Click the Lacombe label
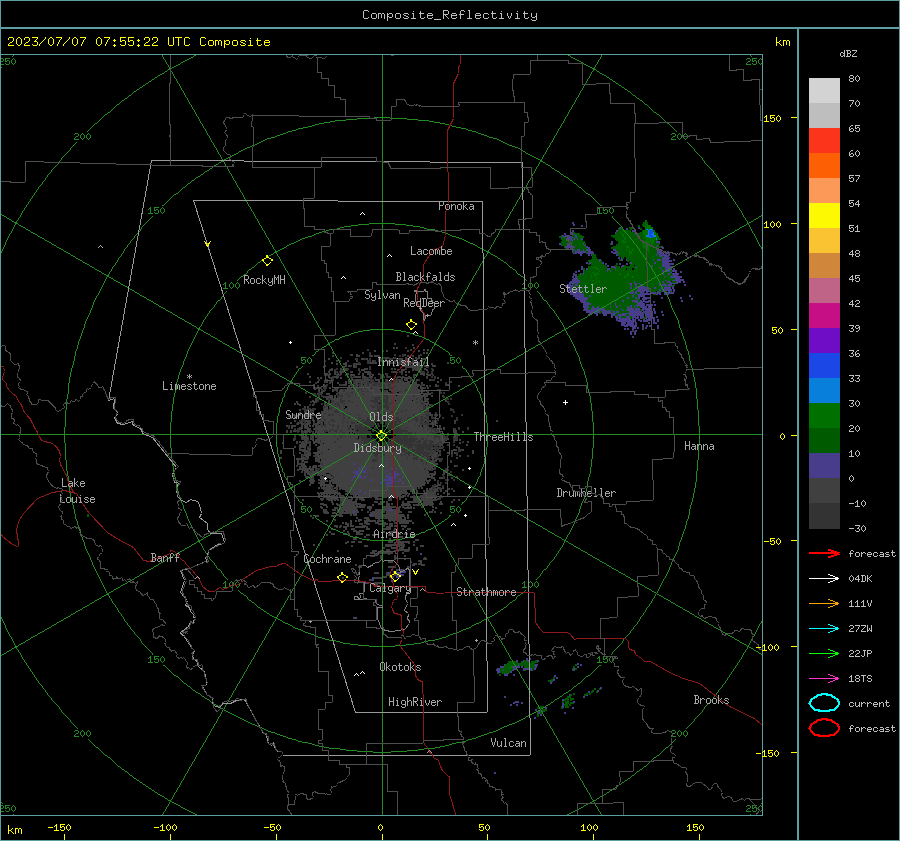The image size is (900, 841). [x=431, y=251]
